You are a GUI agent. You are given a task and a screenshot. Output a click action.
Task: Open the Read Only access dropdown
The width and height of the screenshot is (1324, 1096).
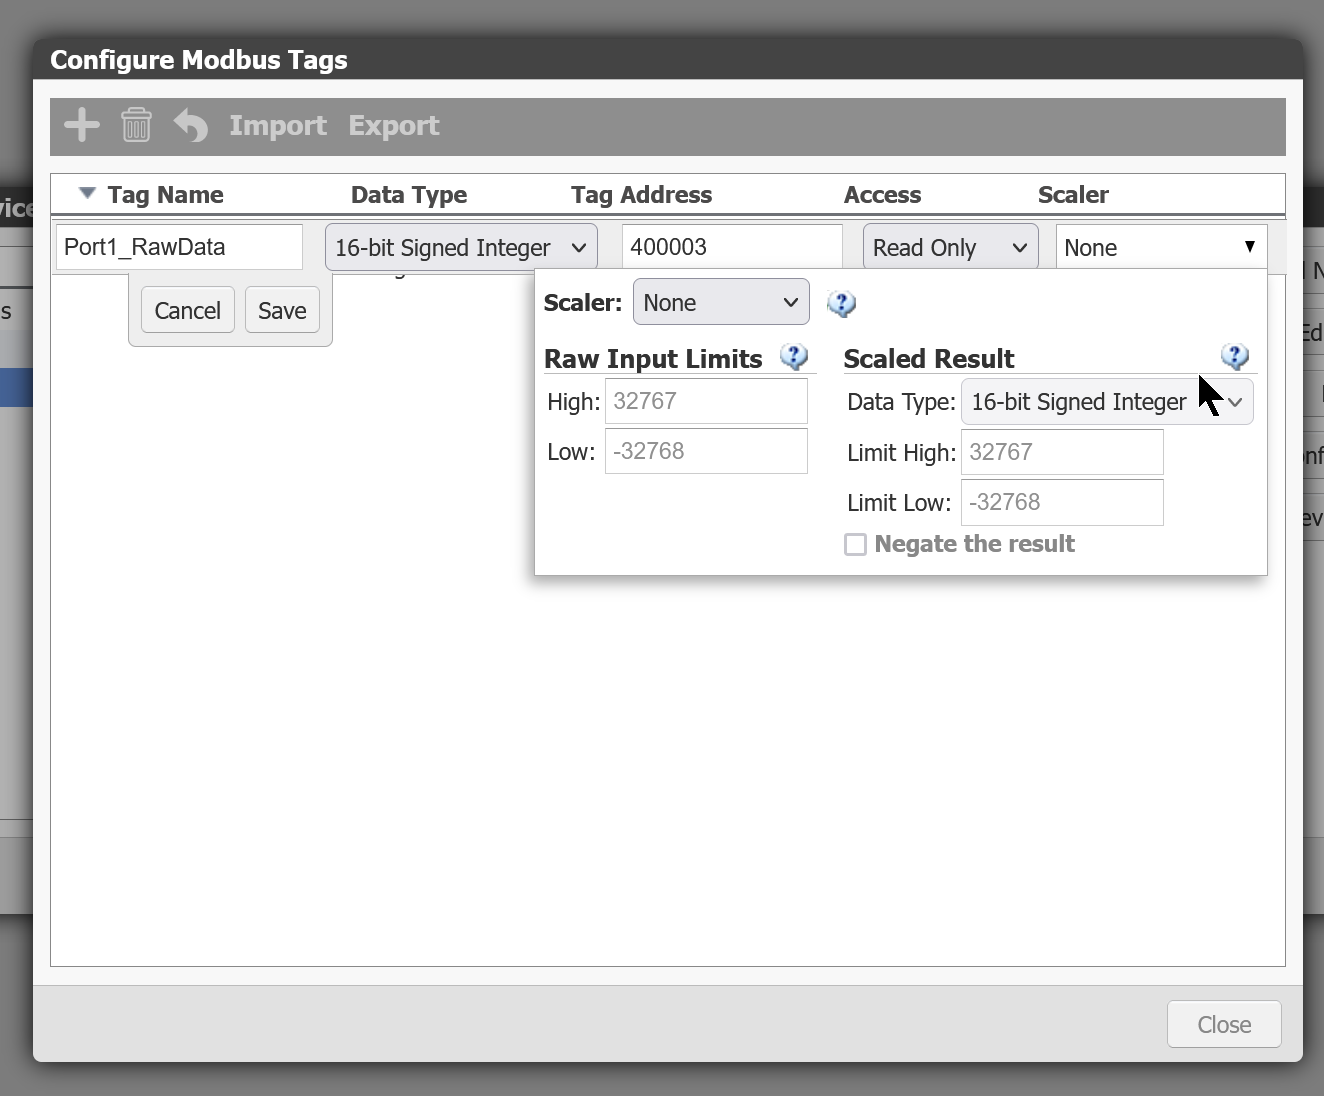pos(950,247)
